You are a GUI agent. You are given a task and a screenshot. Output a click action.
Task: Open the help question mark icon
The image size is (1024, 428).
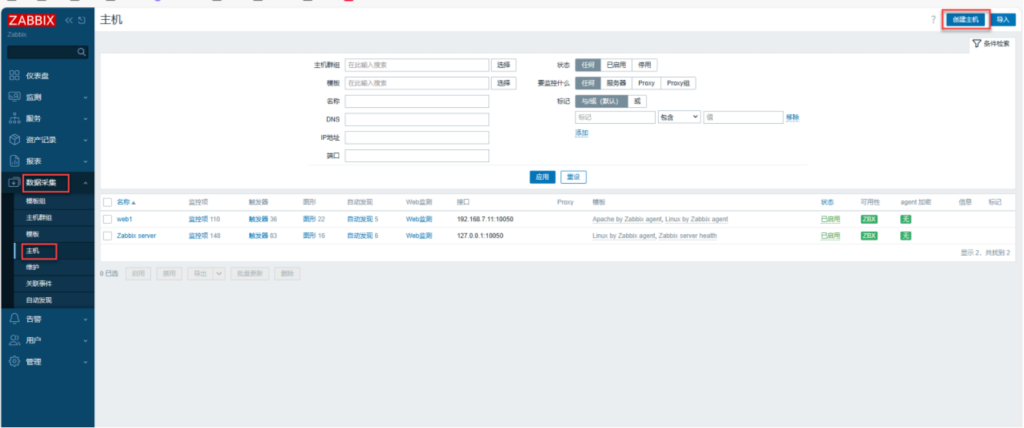point(932,19)
